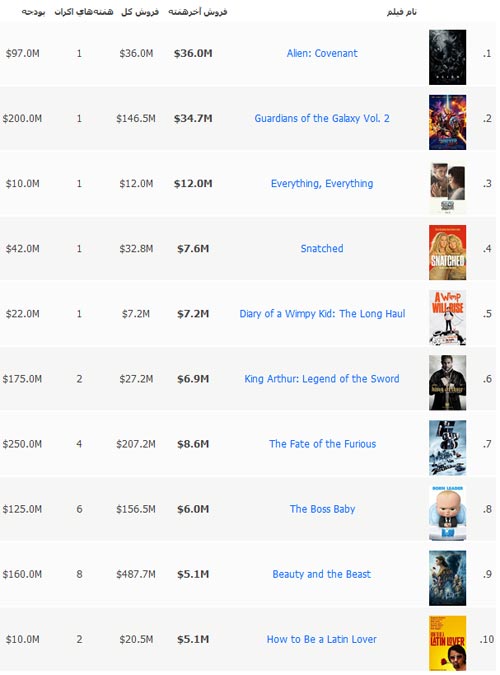Open Beauty and the Beast link

[322, 574]
